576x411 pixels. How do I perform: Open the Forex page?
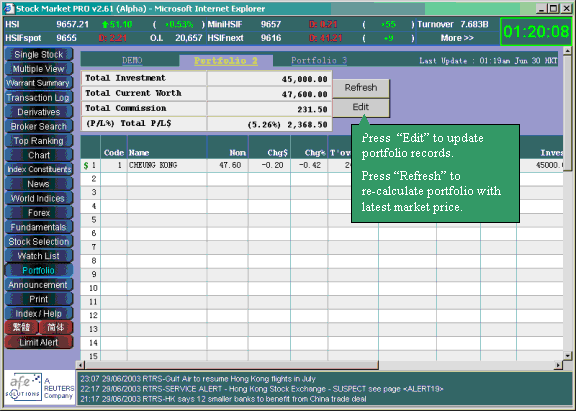39,213
